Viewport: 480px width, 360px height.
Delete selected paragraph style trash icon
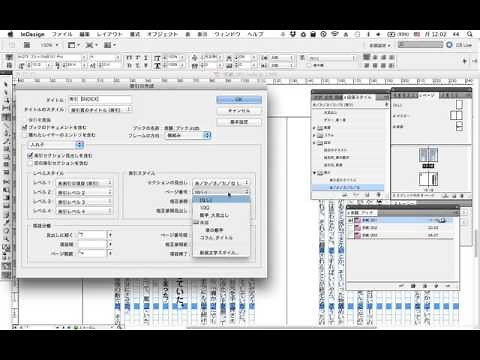click(379, 194)
